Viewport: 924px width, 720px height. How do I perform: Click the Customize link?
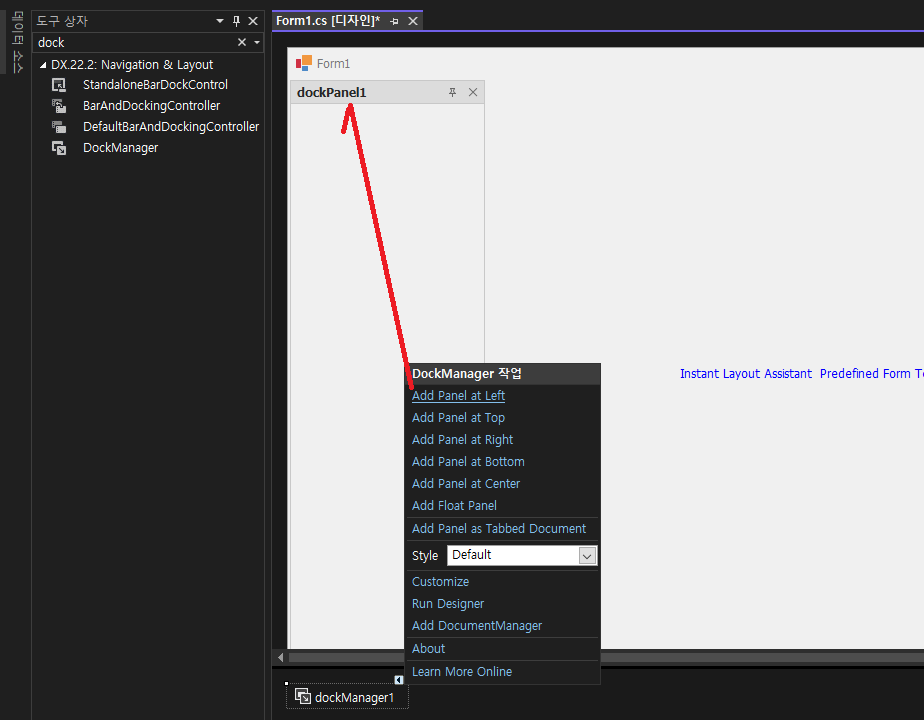(440, 582)
